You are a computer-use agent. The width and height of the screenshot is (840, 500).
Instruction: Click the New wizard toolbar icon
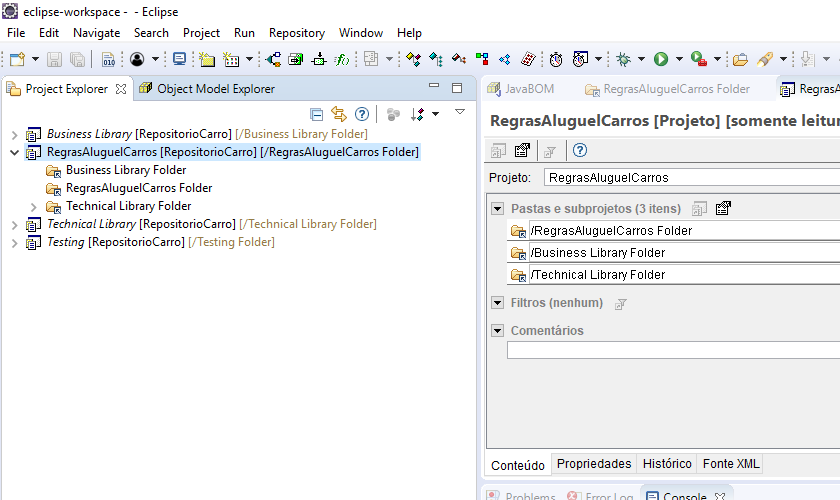pyautogui.click(x=17, y=59)
